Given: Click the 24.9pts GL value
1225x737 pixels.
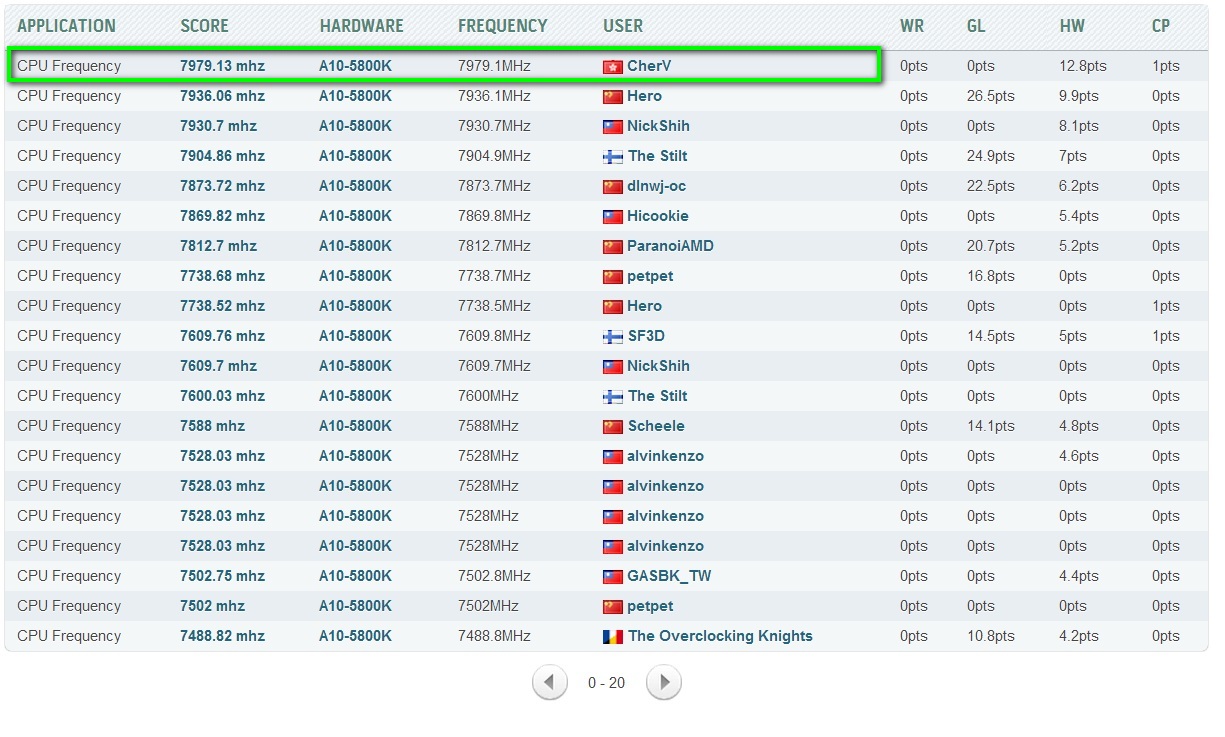Looking at the screenshot, I should 990,156.
